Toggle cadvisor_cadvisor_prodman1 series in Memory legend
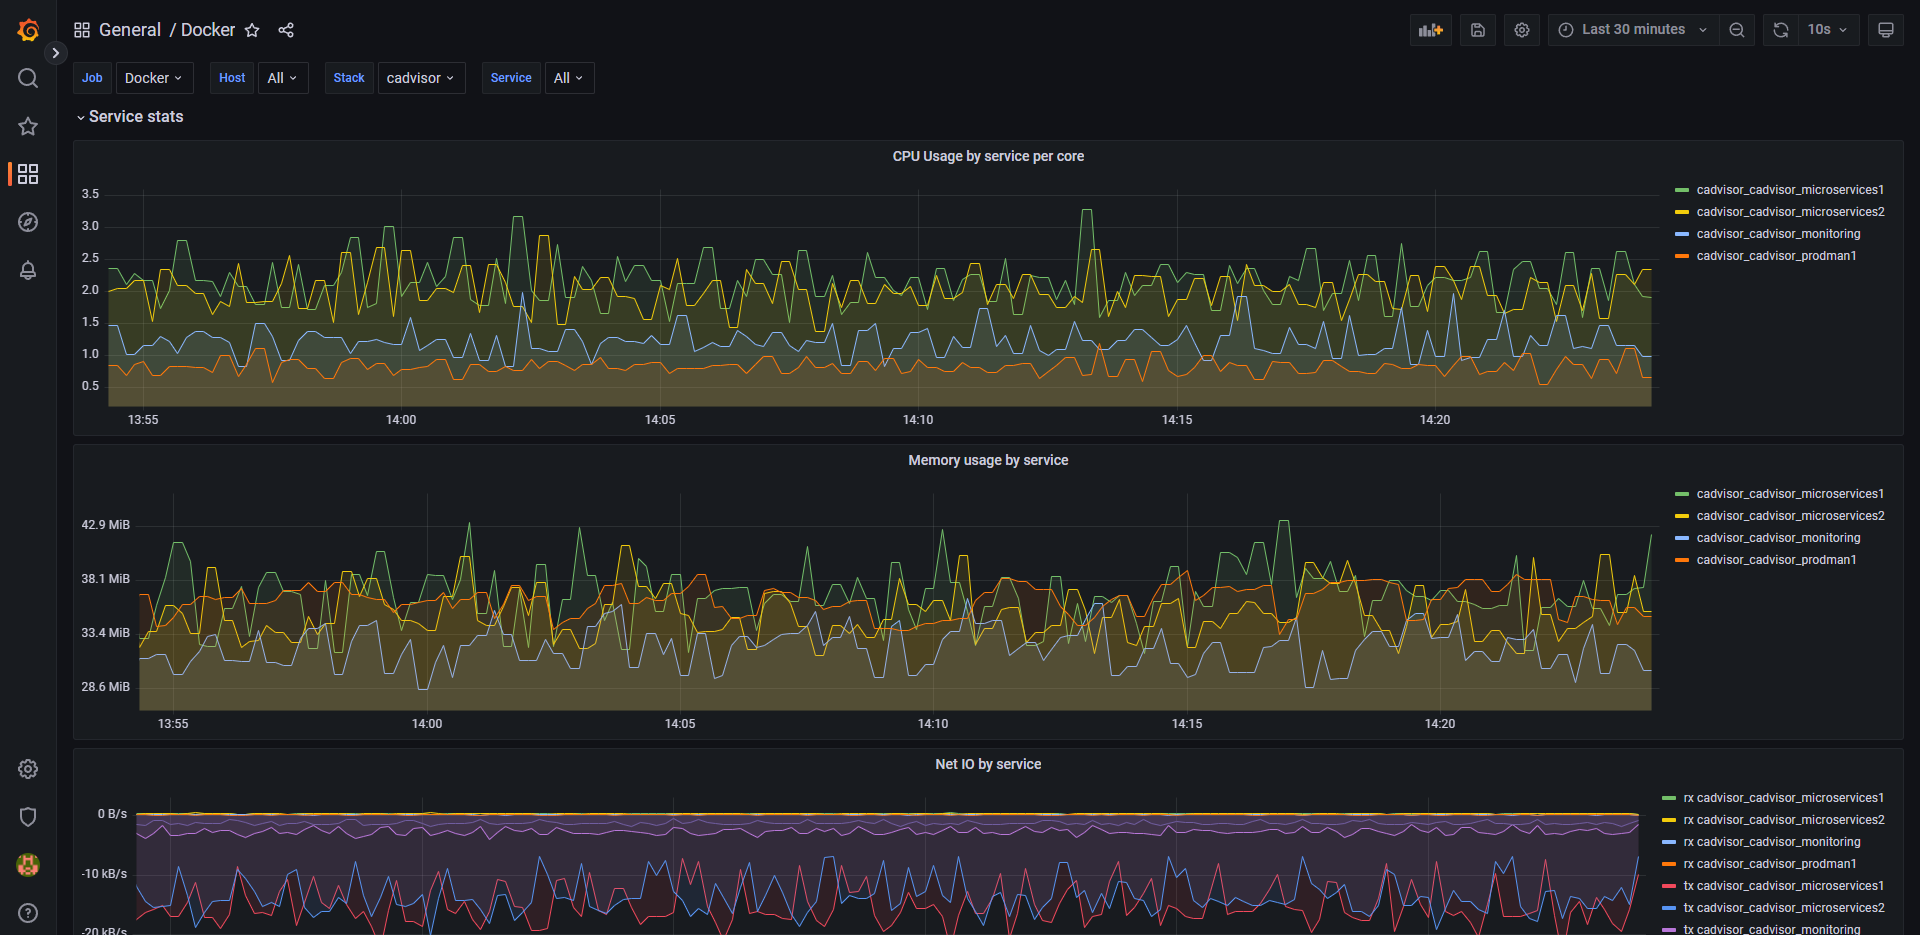1920x935 pixels. pos(1776,560)
